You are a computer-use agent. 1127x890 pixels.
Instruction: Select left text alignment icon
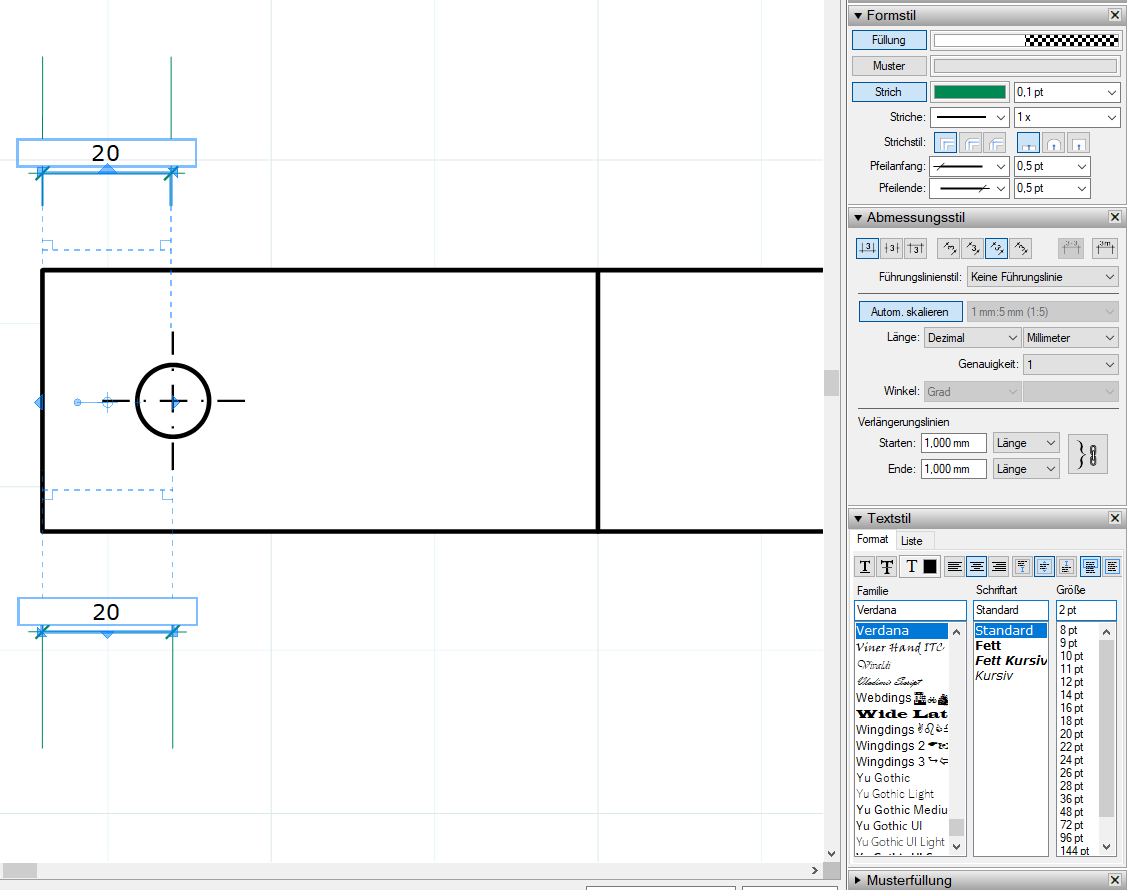point(955,567)
